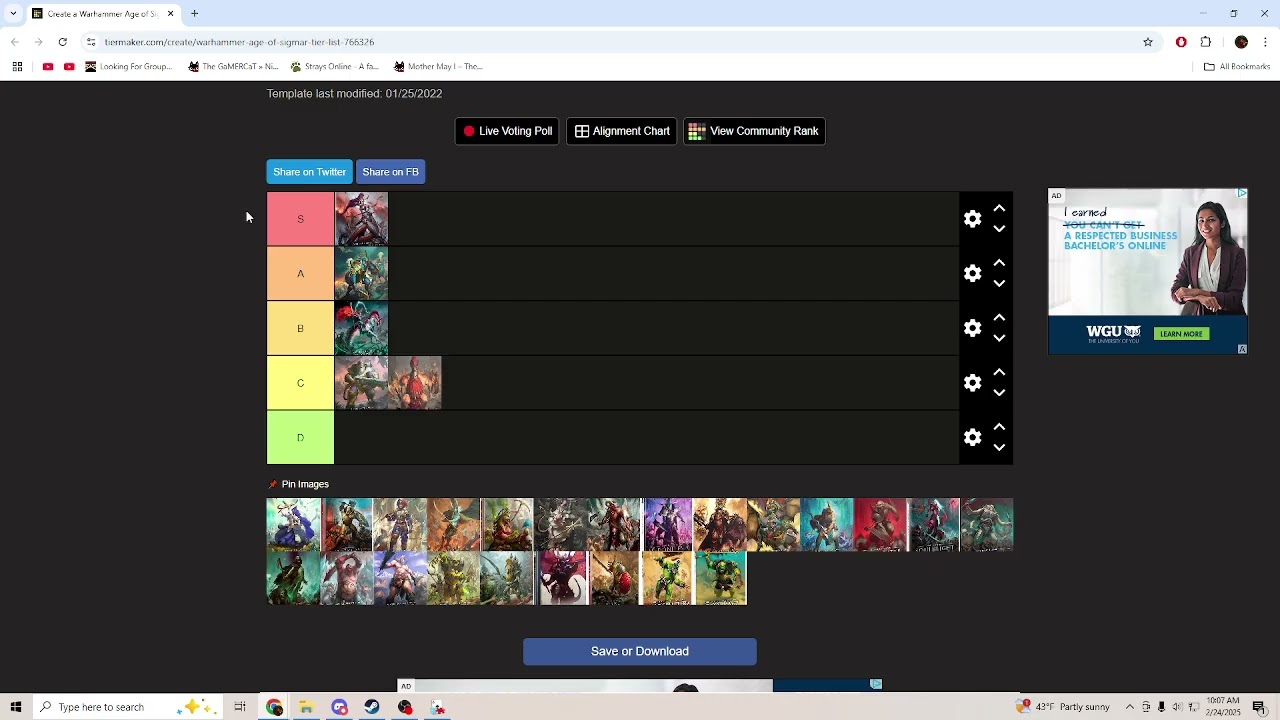
Task: Move A tier row down with arrow
Action: click(999, 284)
